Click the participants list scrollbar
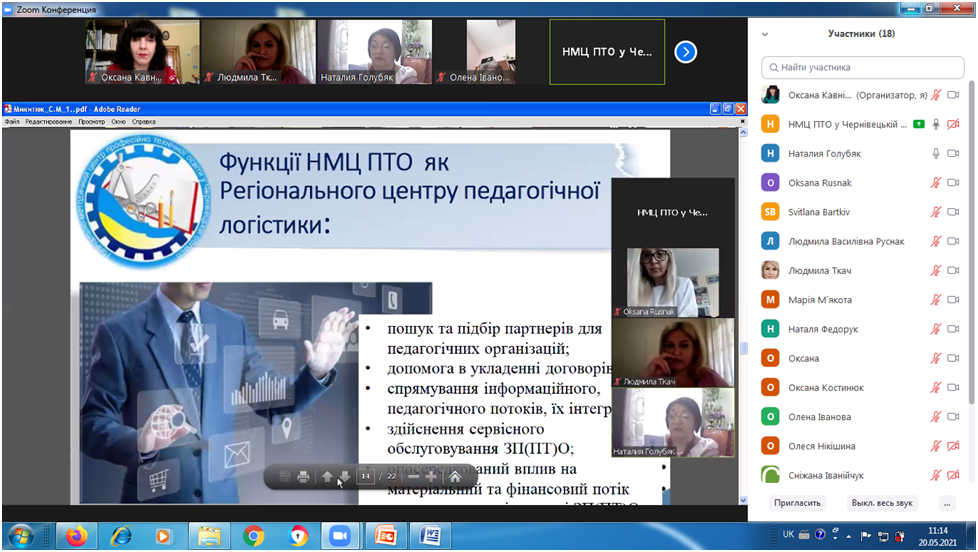The height and width of the screenshot is (552, 978). 971,242
